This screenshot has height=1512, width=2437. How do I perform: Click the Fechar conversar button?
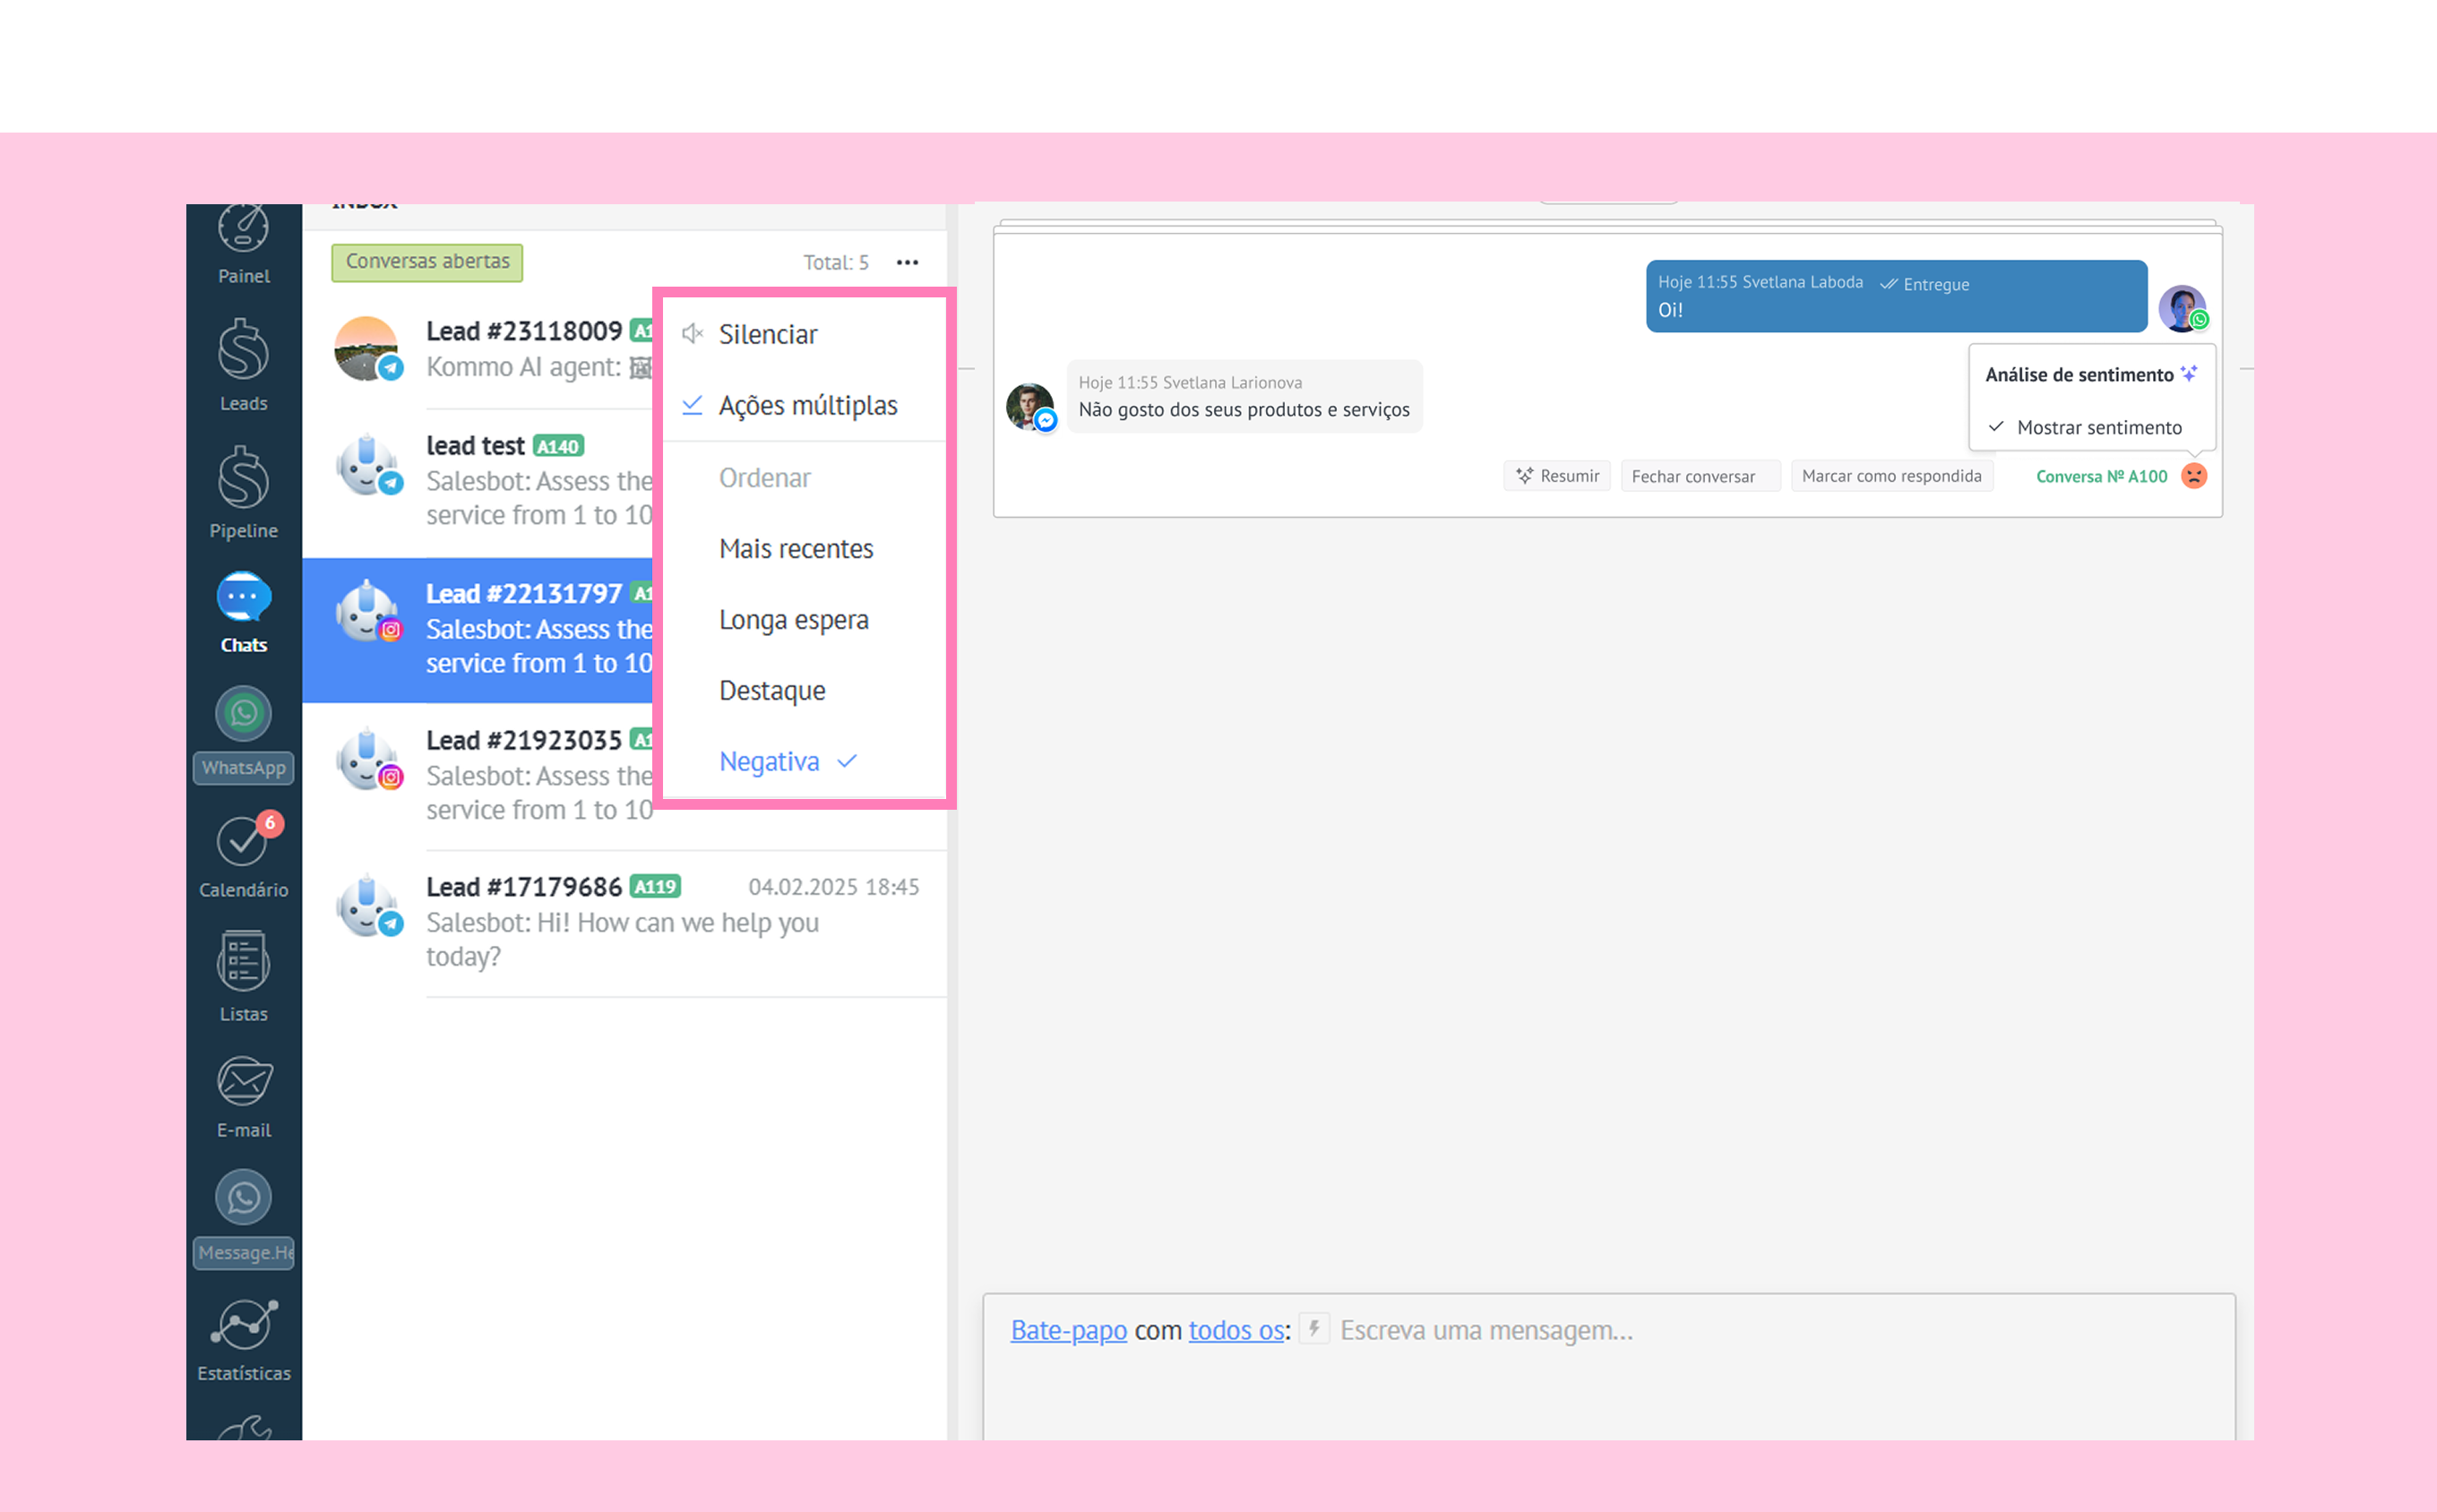click(1700, 476)
